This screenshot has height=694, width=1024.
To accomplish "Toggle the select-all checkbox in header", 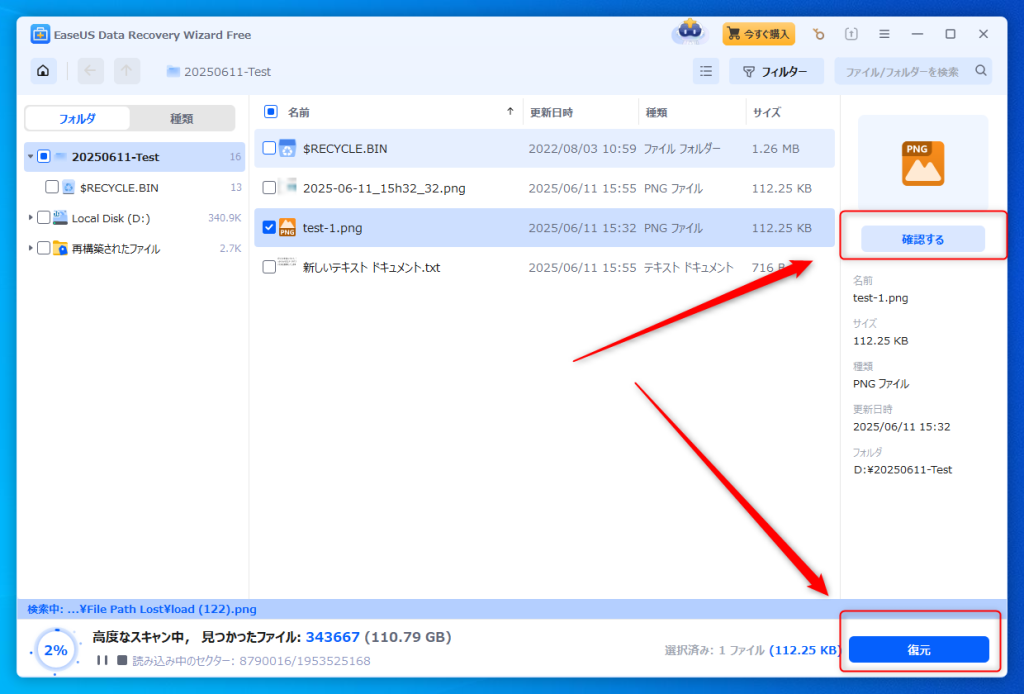I will (270, 112).
